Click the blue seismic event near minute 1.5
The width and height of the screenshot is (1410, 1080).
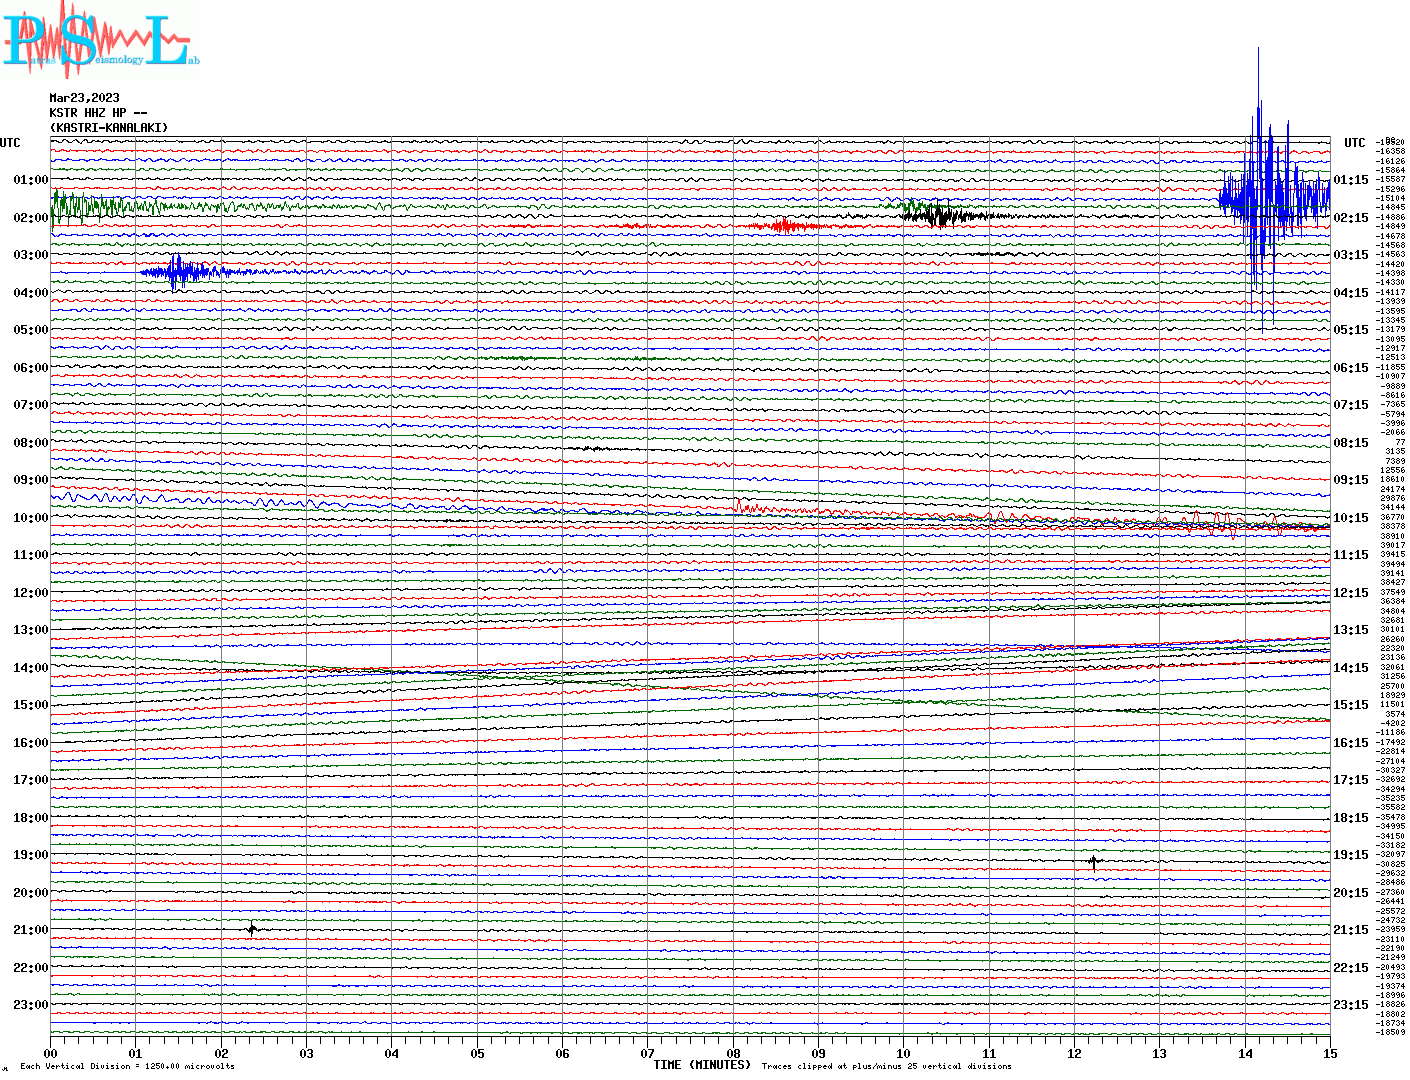pyautogui.click(x=180, y=272)
